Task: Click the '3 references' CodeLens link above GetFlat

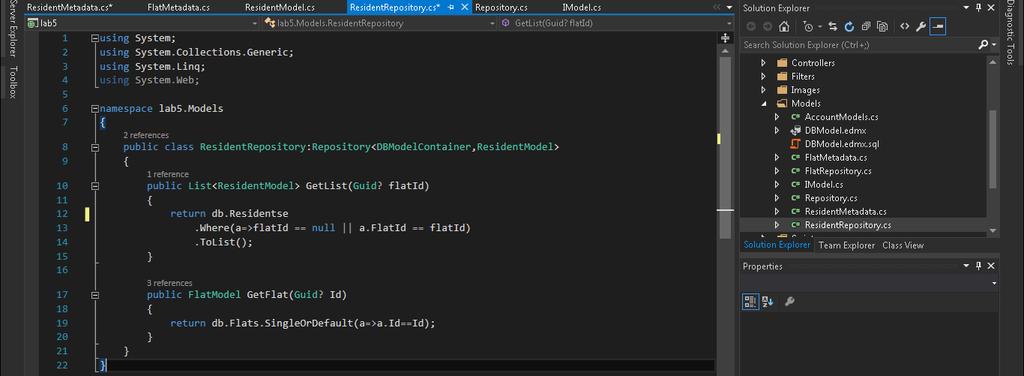Action: 169,283
